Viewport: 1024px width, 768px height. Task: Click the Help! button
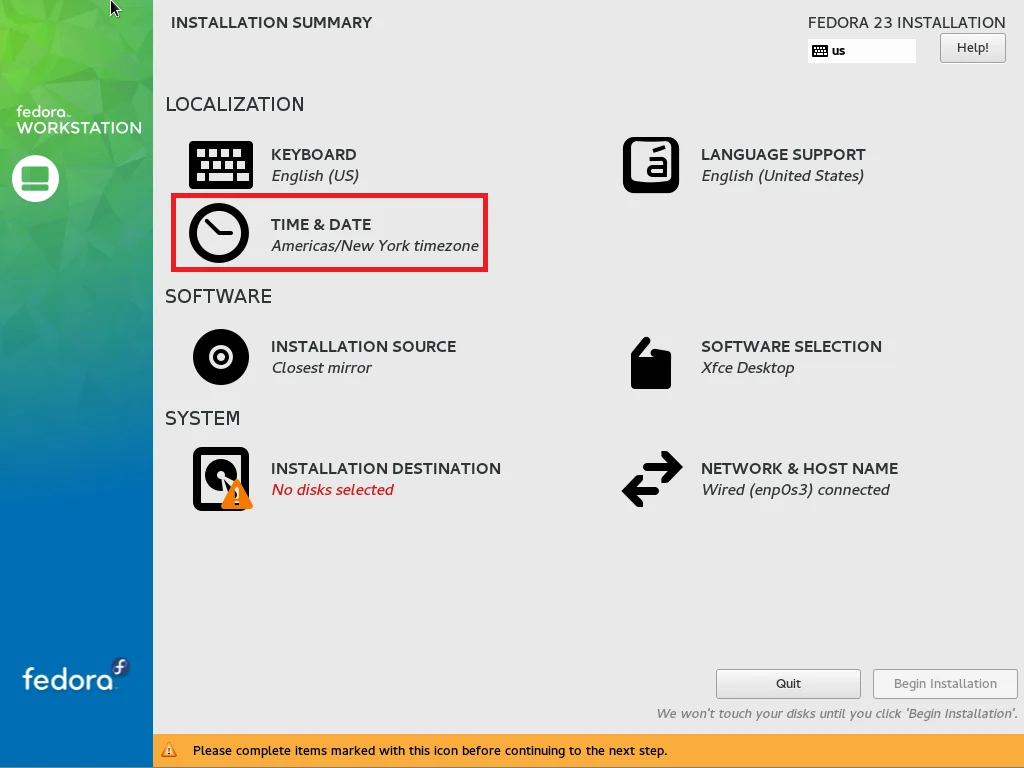click(x=972, y=48)
